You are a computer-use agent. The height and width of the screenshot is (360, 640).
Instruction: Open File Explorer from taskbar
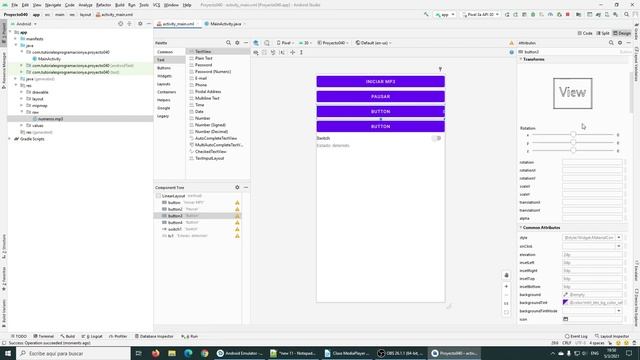click(172, 353)
